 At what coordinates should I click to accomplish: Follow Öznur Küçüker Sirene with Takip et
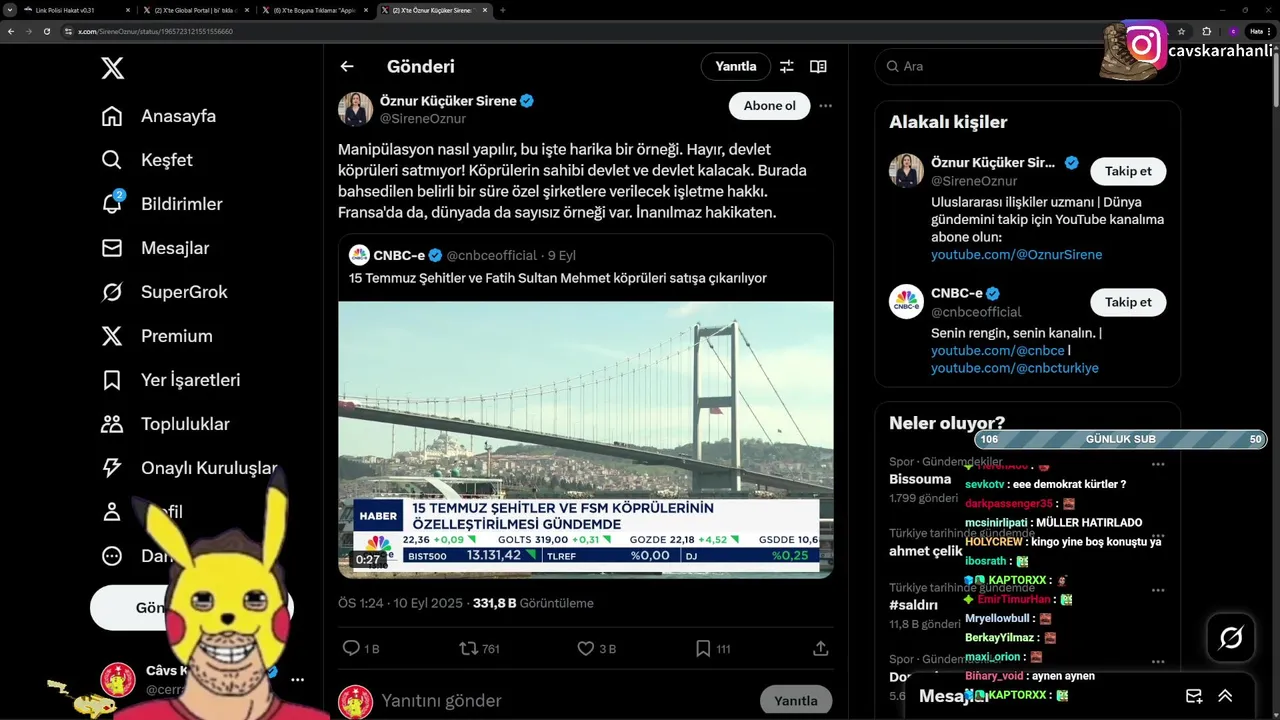[x=1128, y=171]
